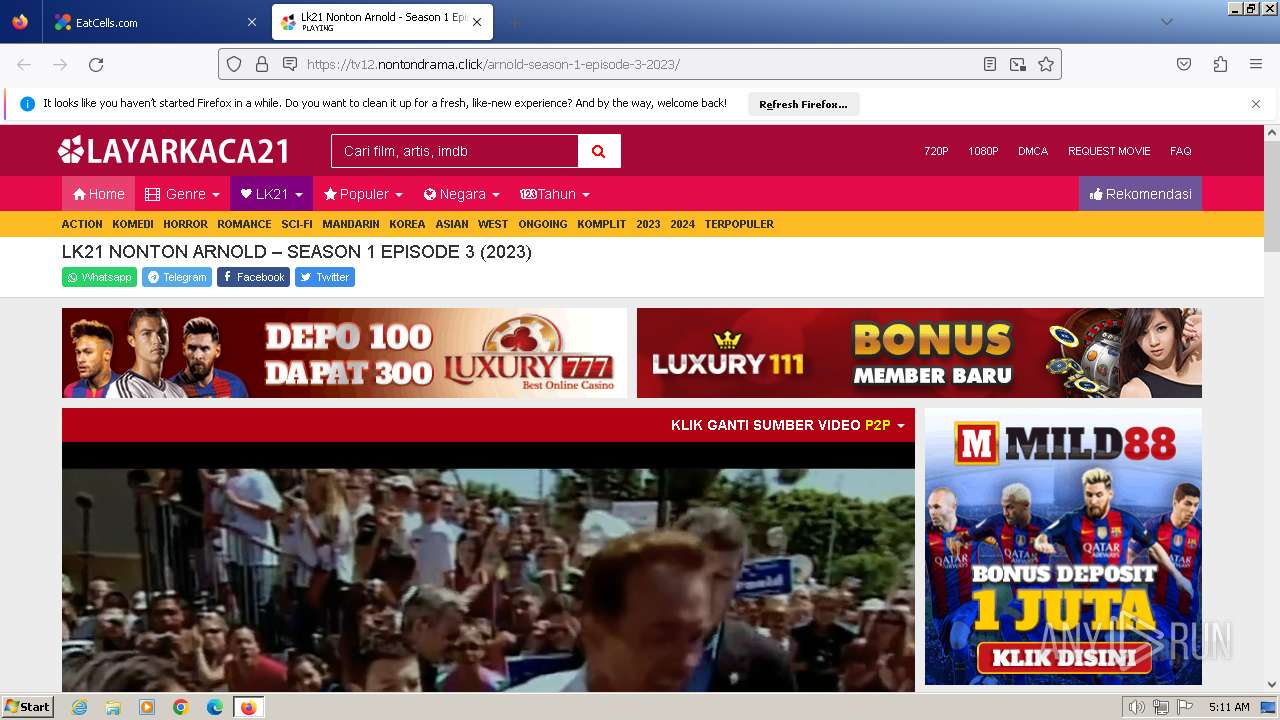The height and width of the screenshot is (720, 1280).
Task: Share via the Facebook button
Action: point(253,277)
